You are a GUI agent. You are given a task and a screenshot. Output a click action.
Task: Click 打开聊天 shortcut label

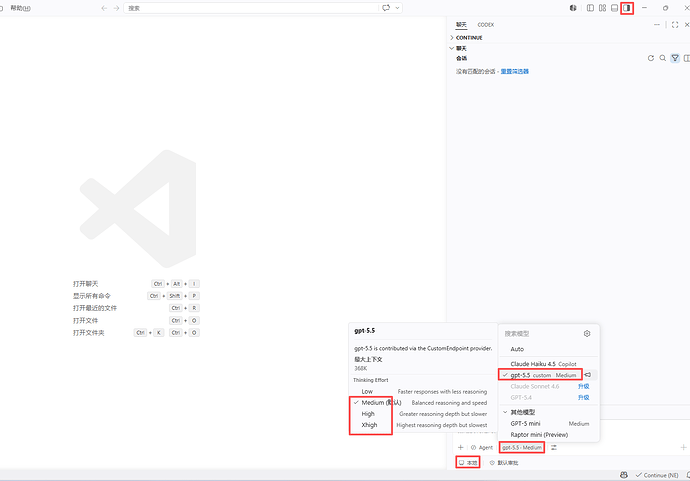pyautogui.click(x=85, y=284)
